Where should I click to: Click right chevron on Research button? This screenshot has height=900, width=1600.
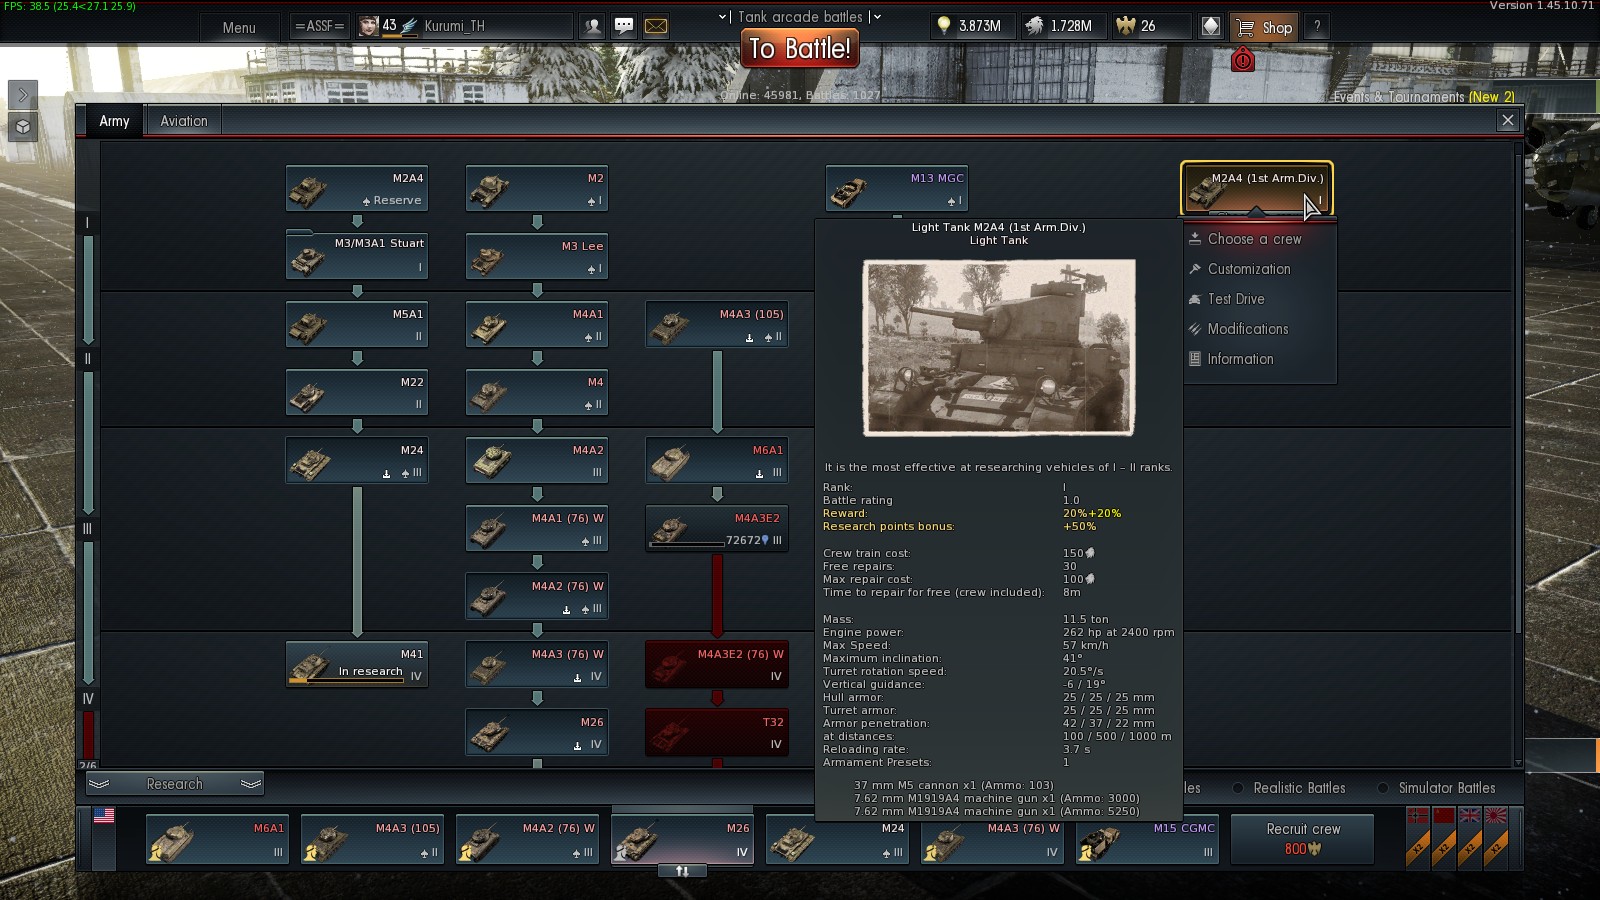[251, 784]
